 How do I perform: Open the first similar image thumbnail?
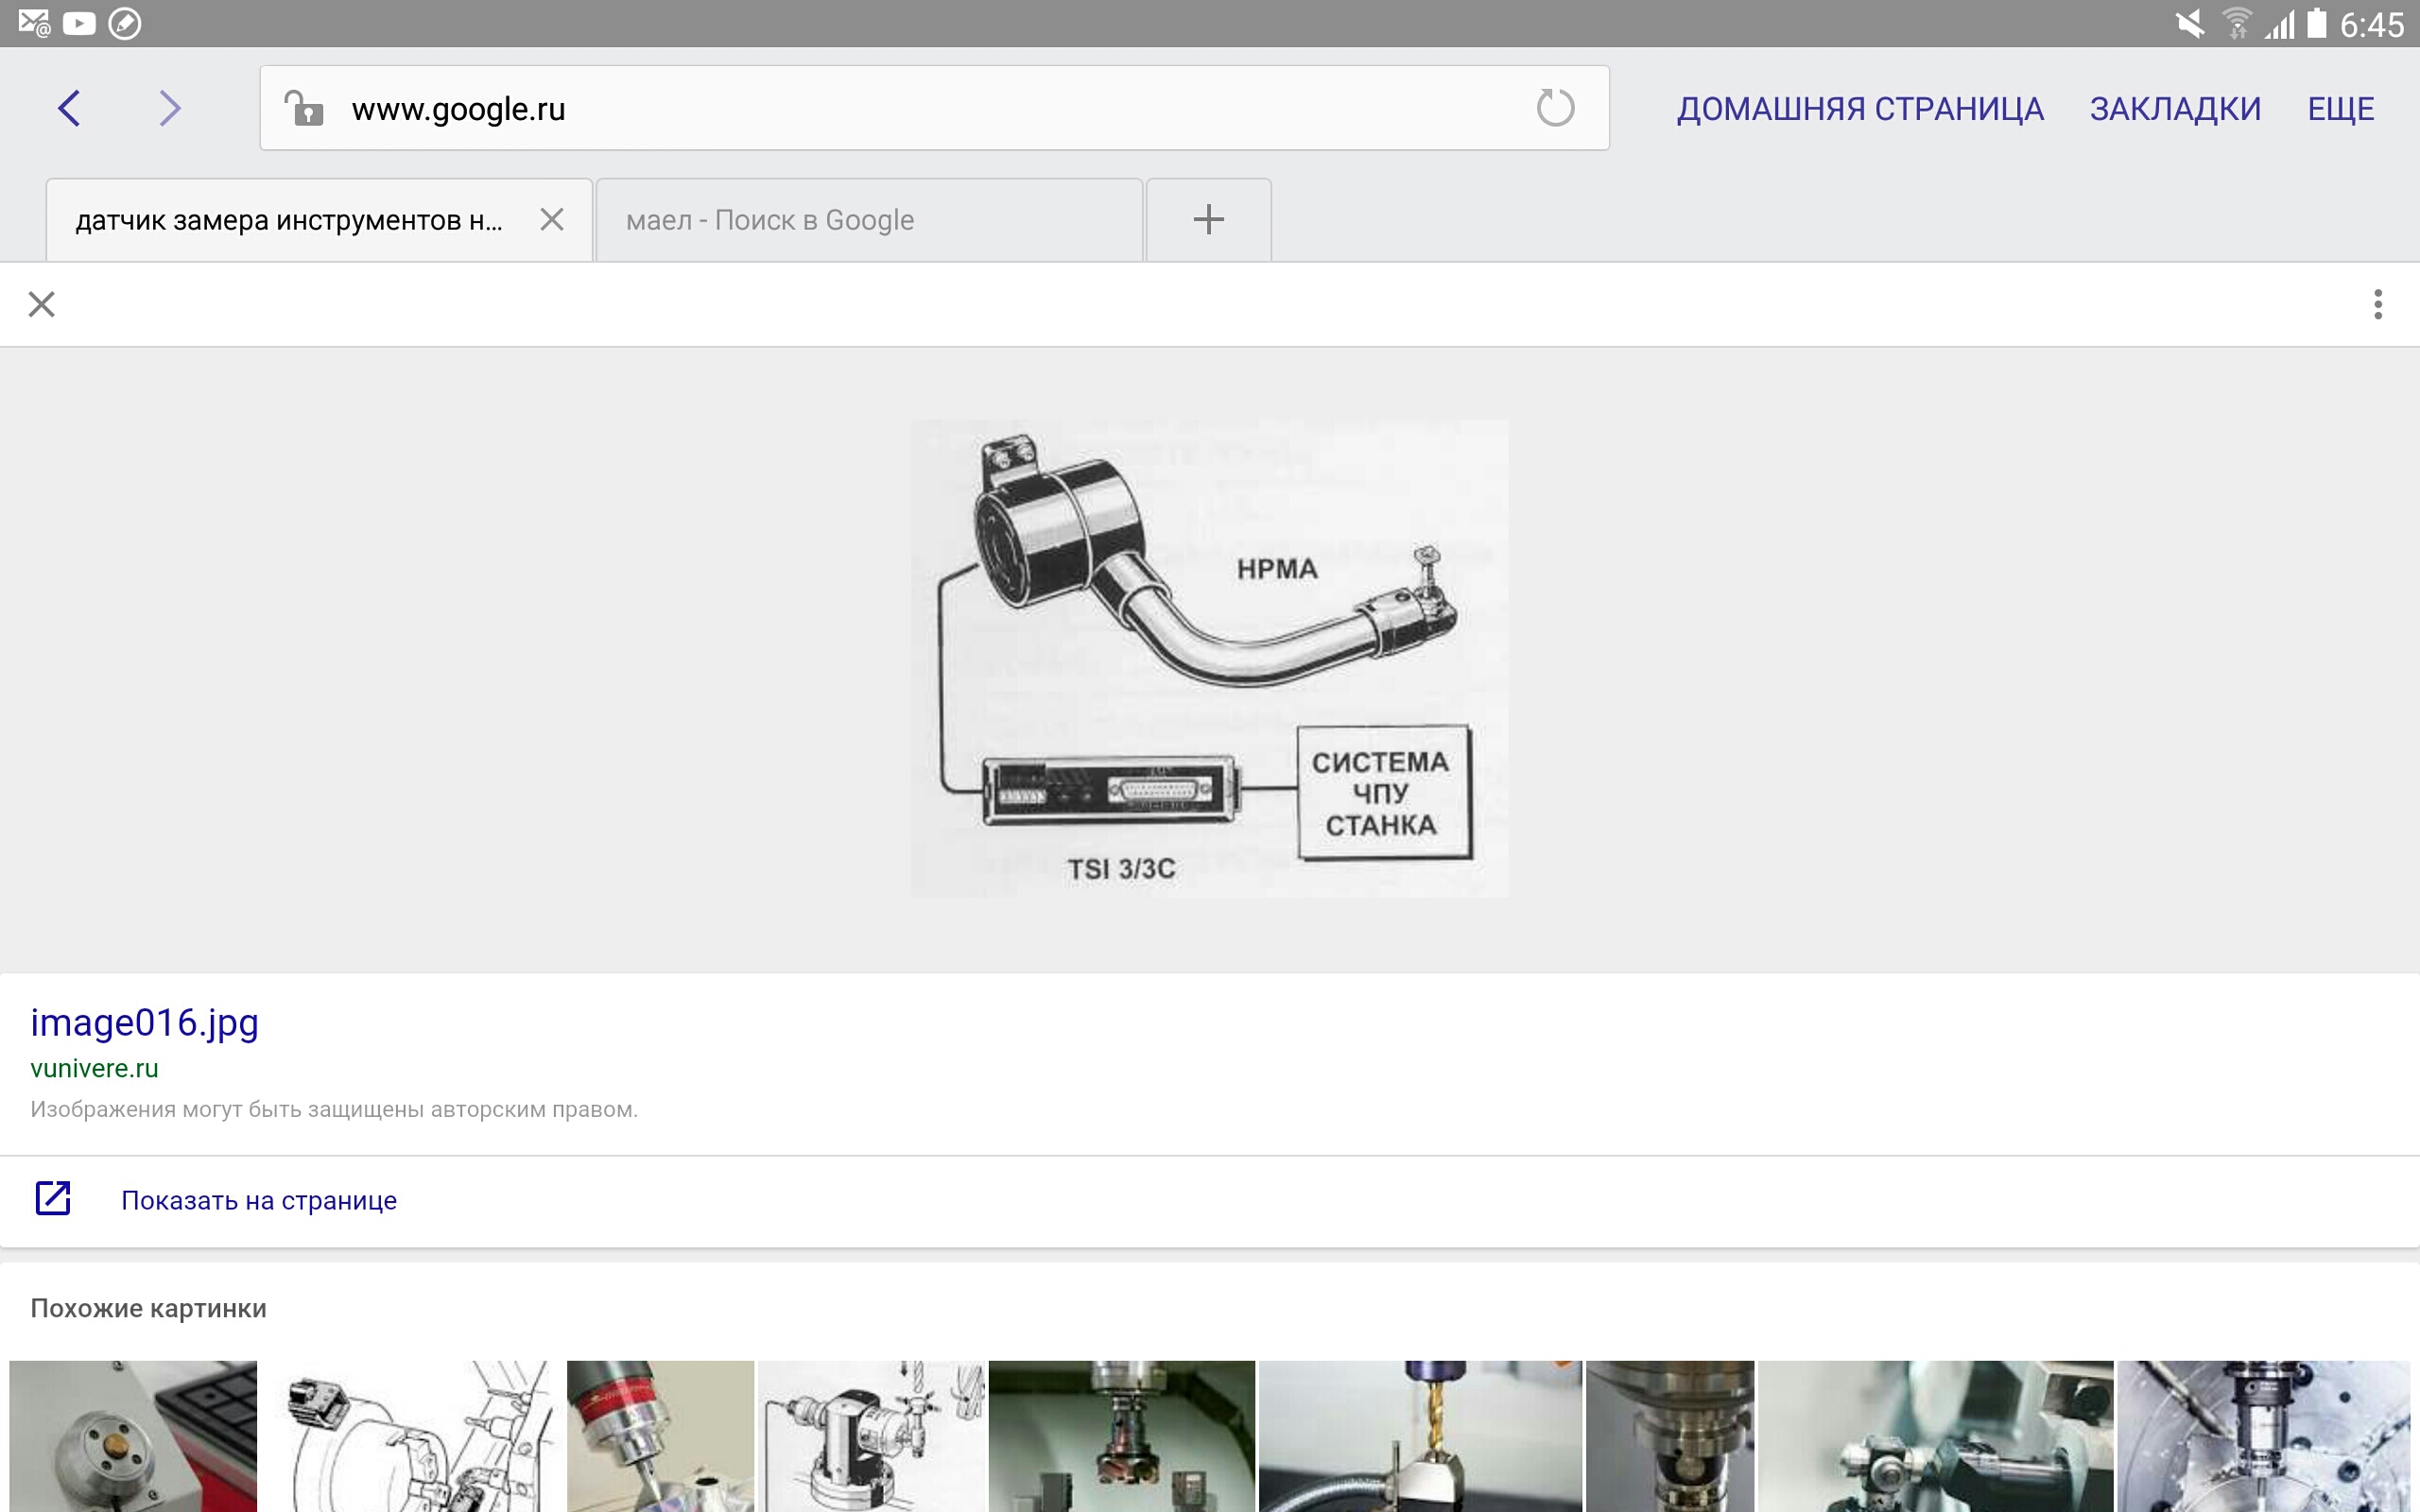click(x=133, y=1436)
